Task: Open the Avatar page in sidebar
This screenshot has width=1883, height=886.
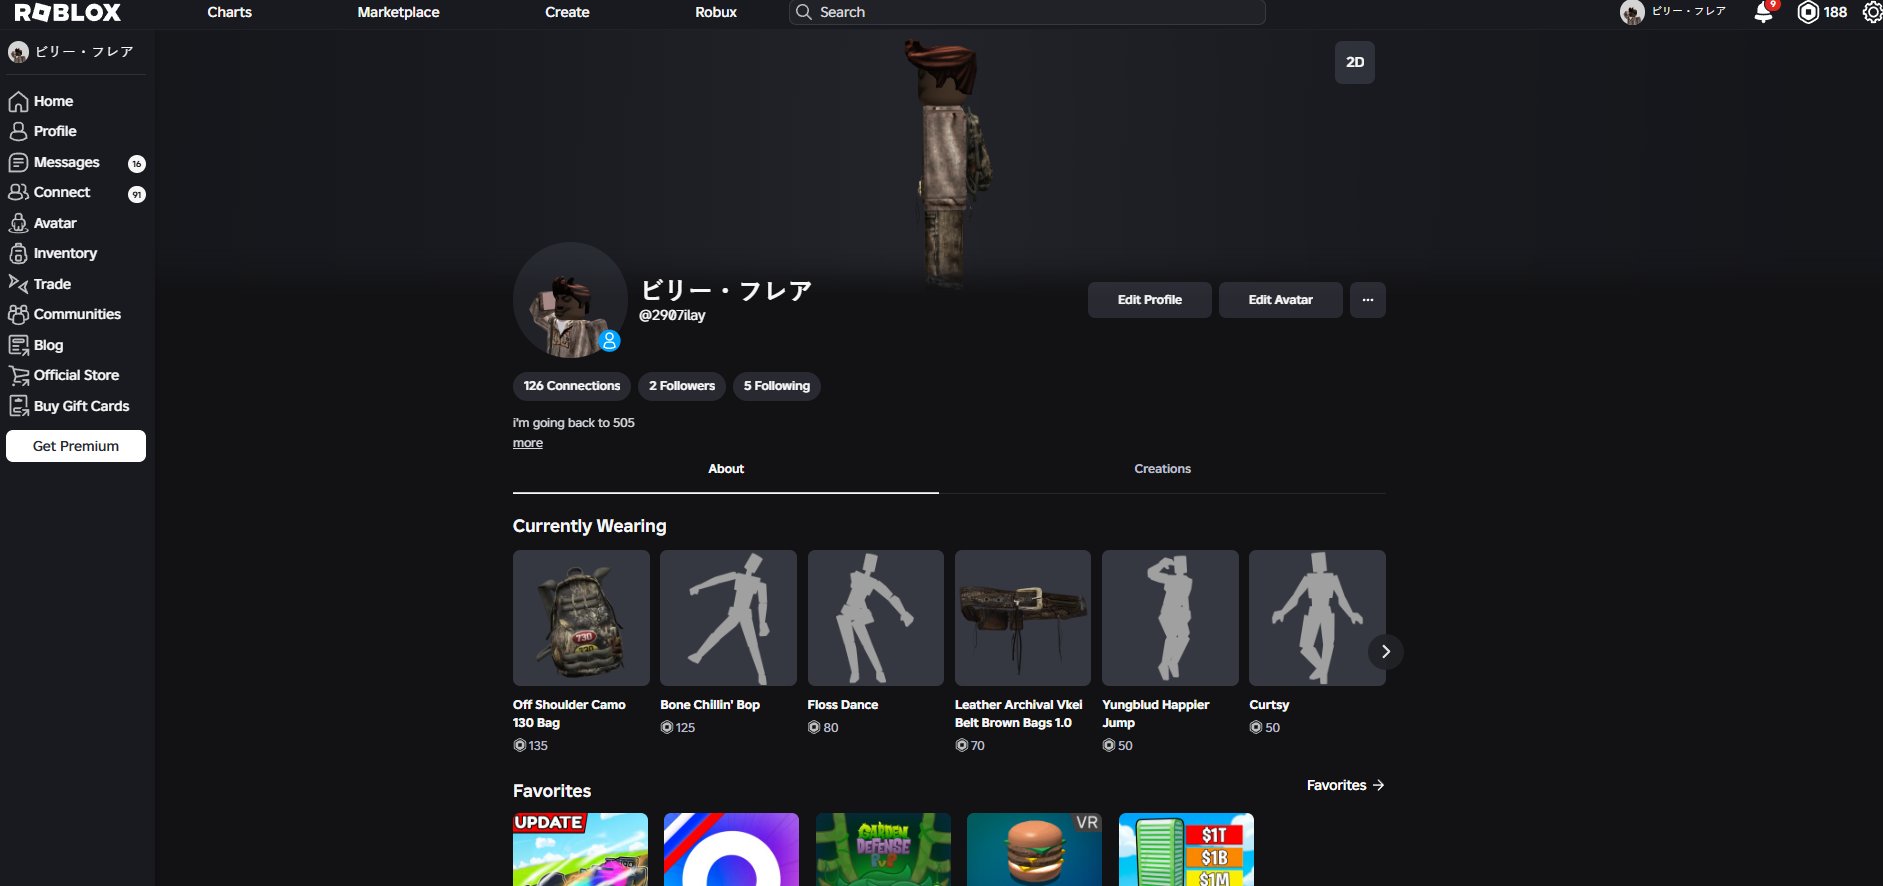Action: (55, 223)
